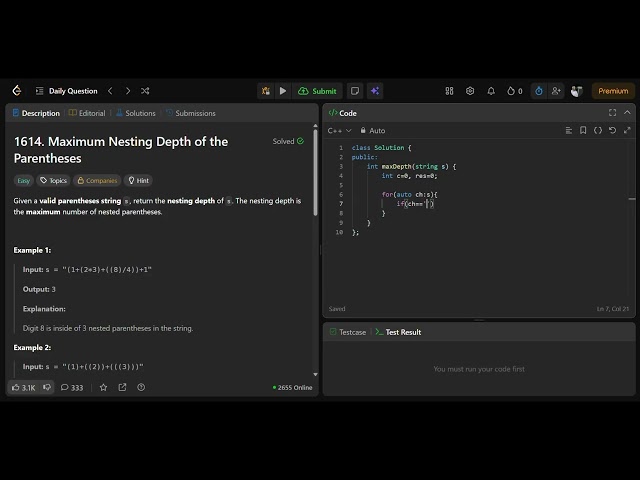640x480 pixels.
Task: Share the problem link icon
Action: tap(122, 387)
